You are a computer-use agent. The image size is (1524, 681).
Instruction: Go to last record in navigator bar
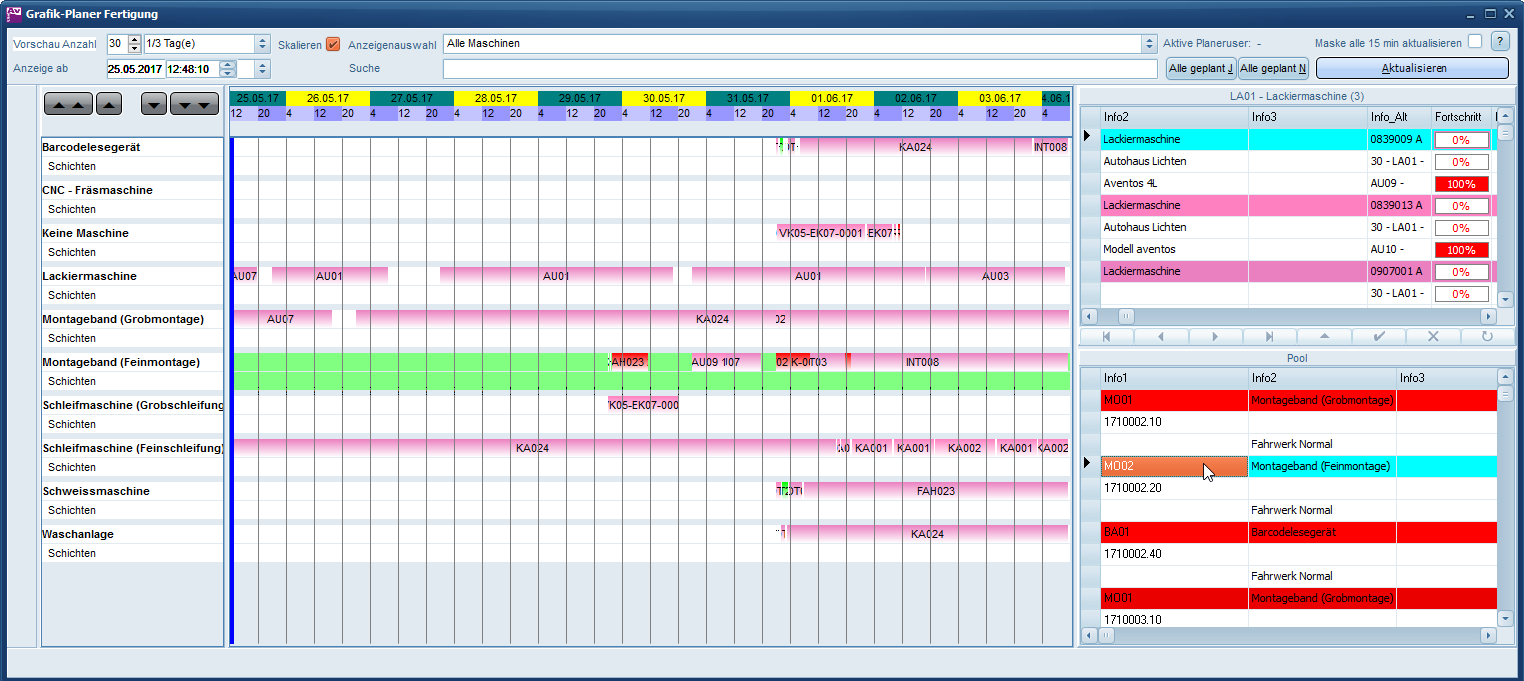click(1269, 337)
